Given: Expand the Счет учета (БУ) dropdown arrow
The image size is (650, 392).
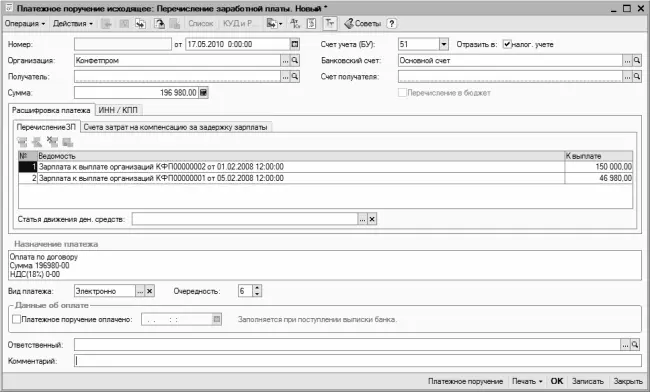Looking at the screenshot, I should click(444, 44).
